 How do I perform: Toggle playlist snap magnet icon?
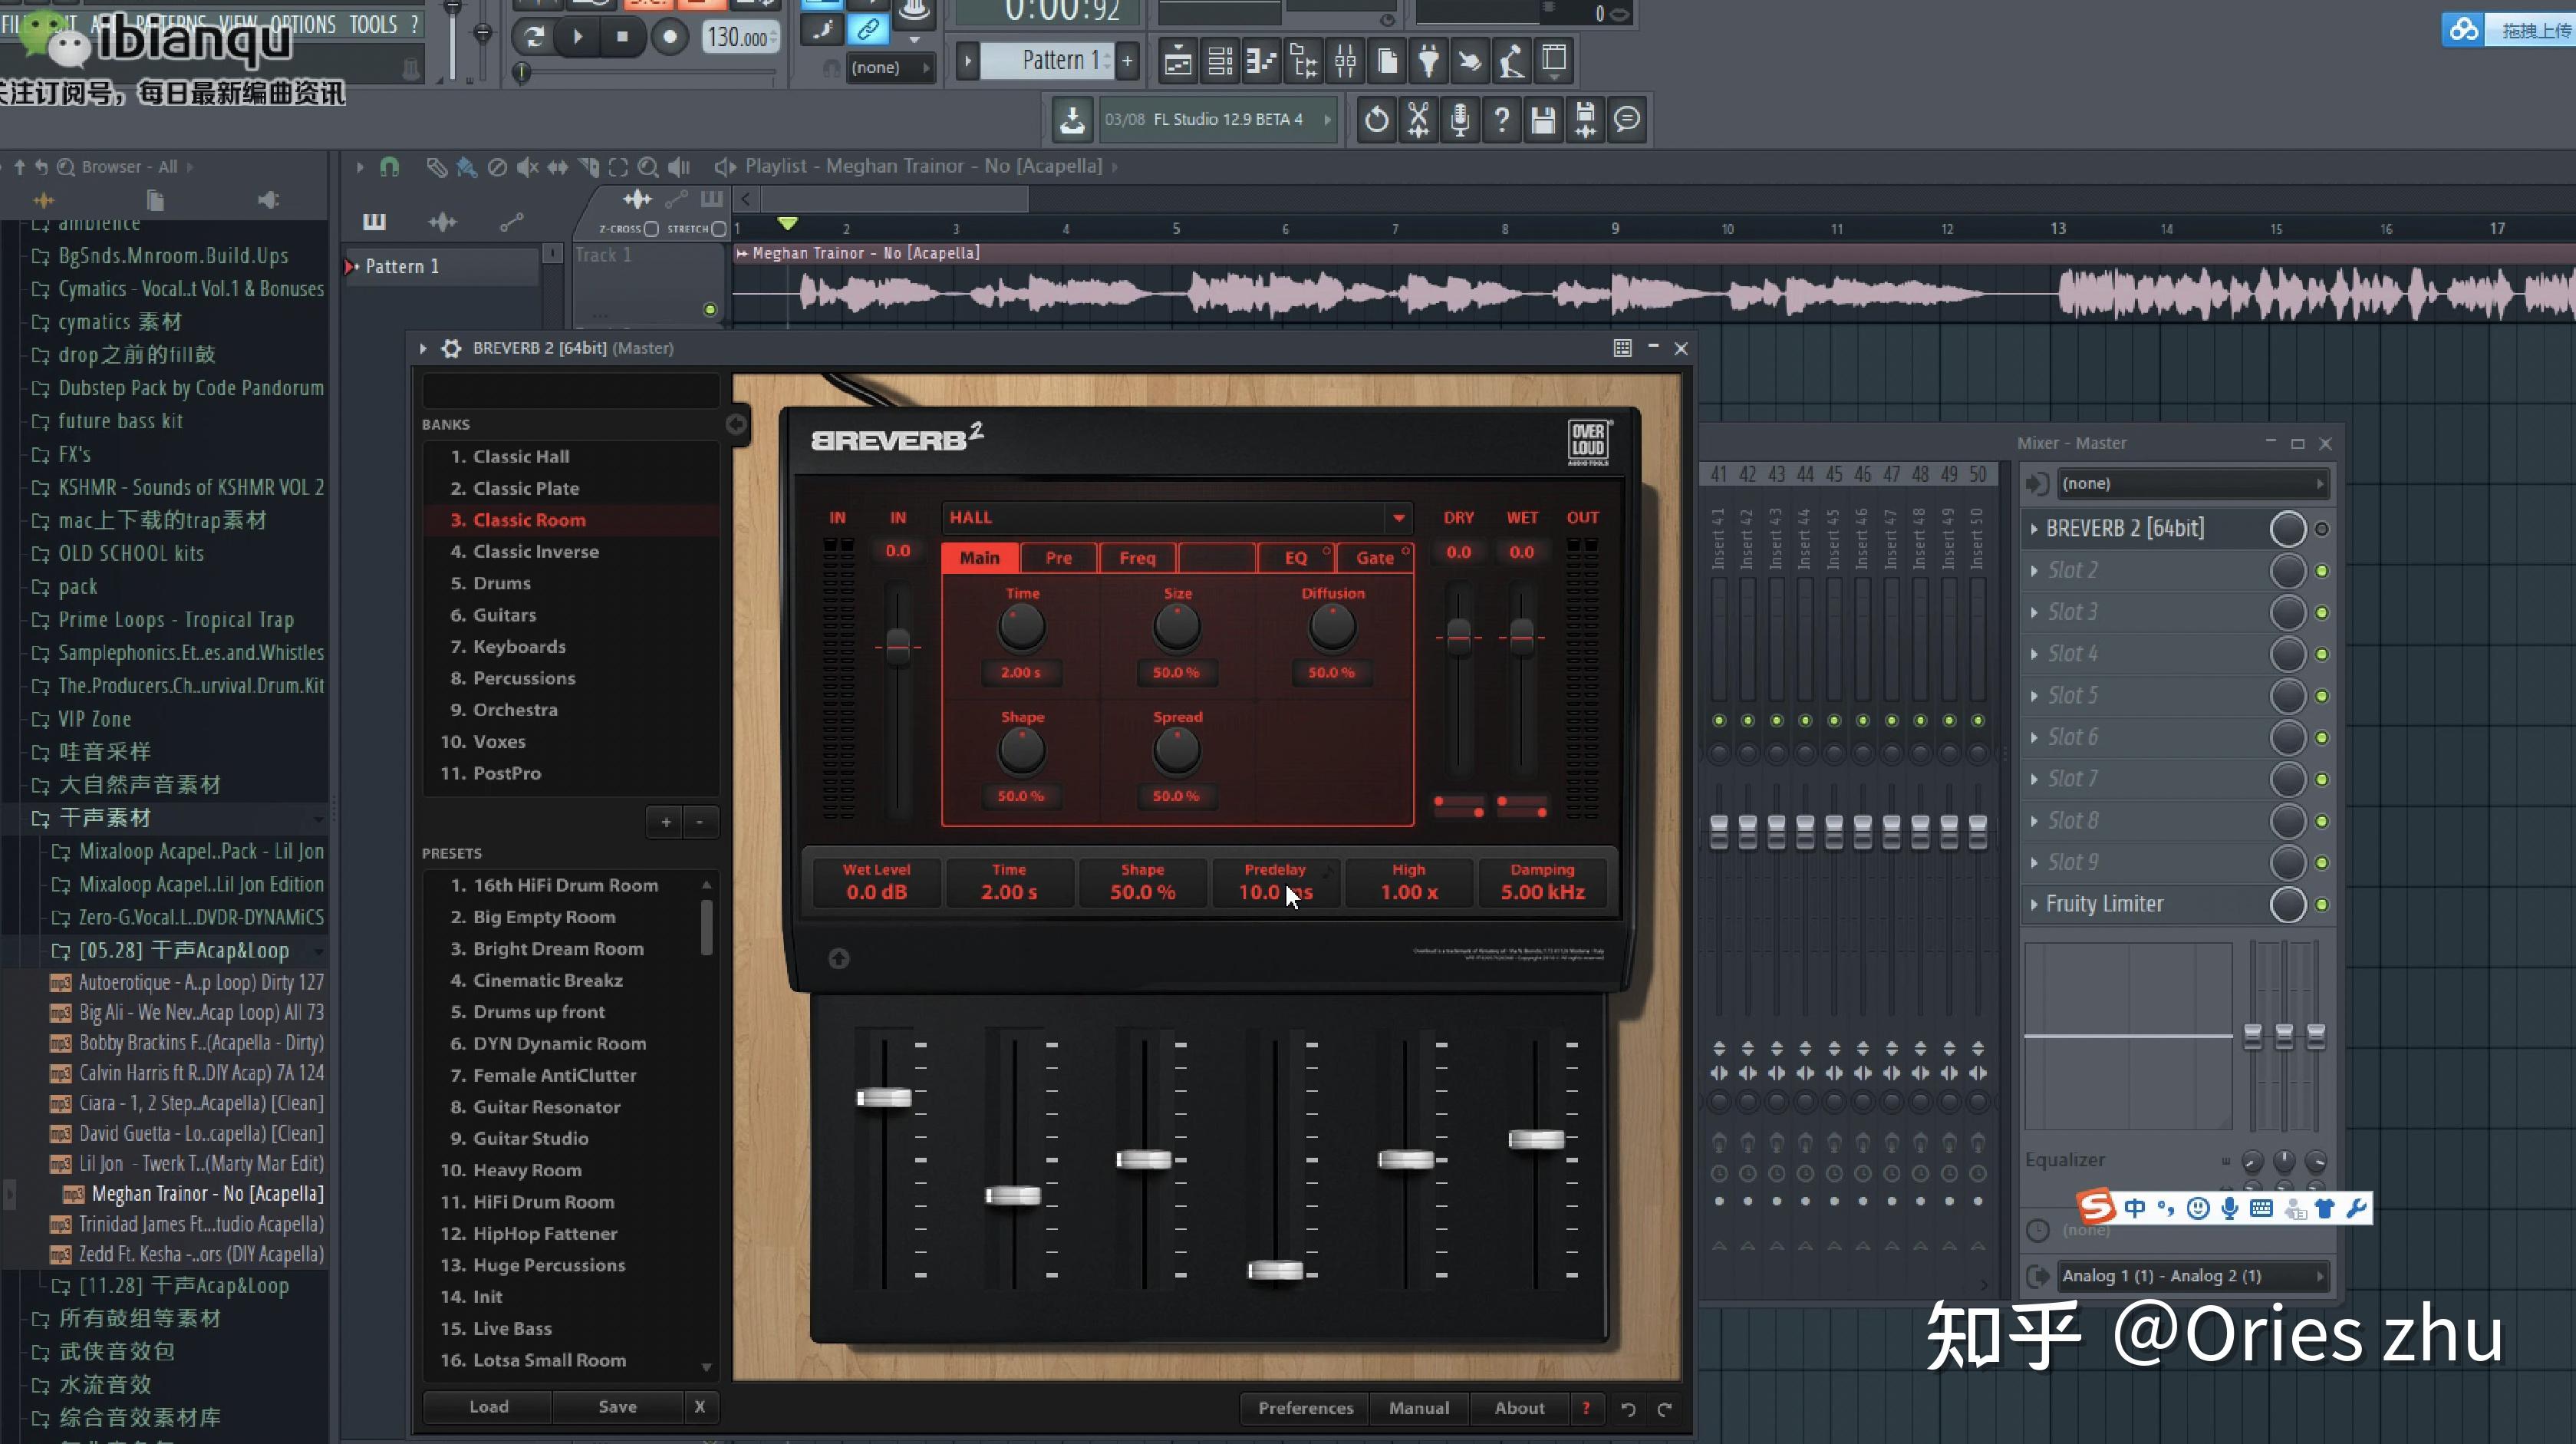(390, 167)
